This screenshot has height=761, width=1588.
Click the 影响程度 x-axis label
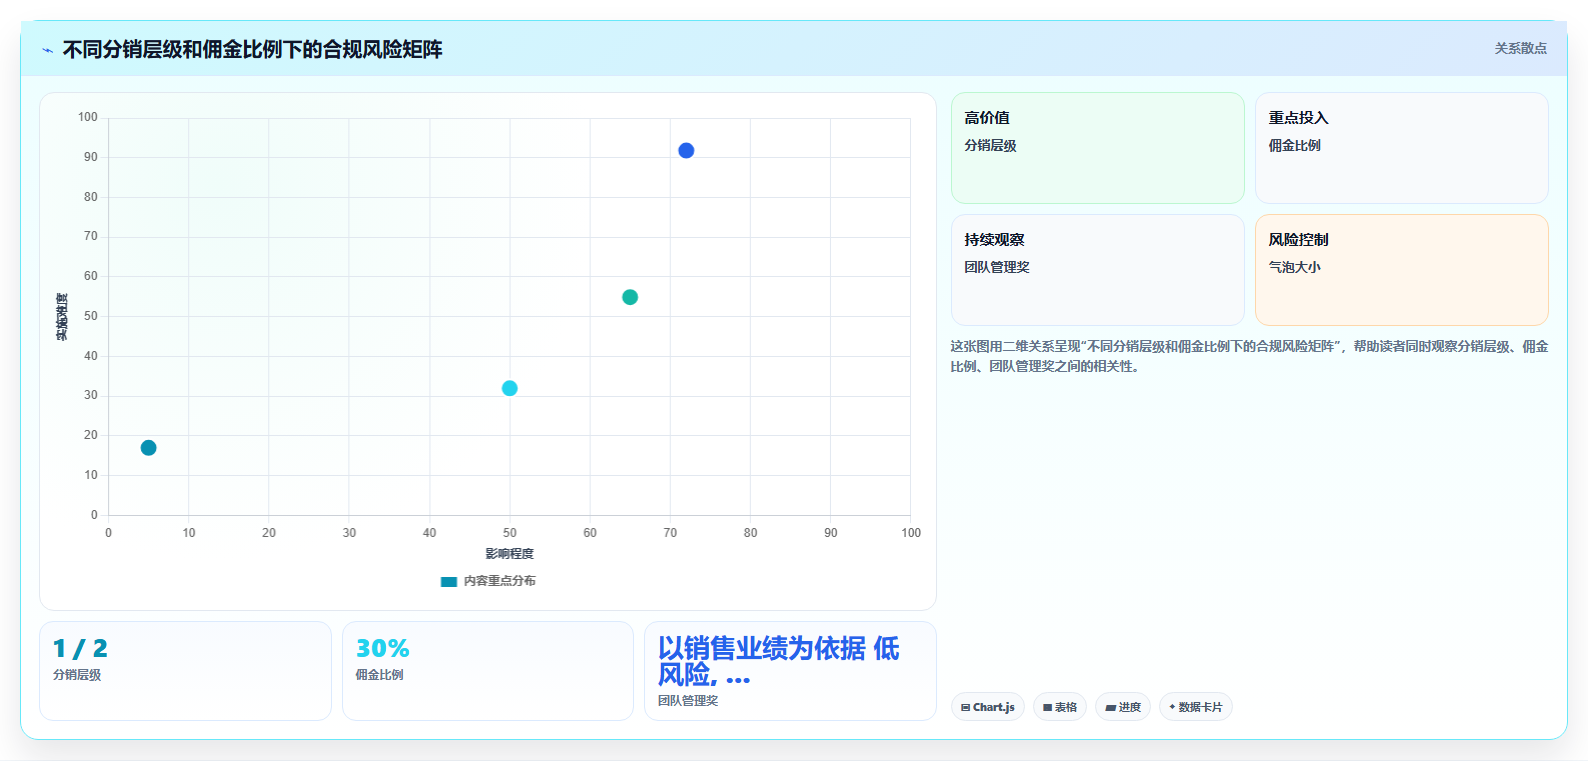point(510,554)
